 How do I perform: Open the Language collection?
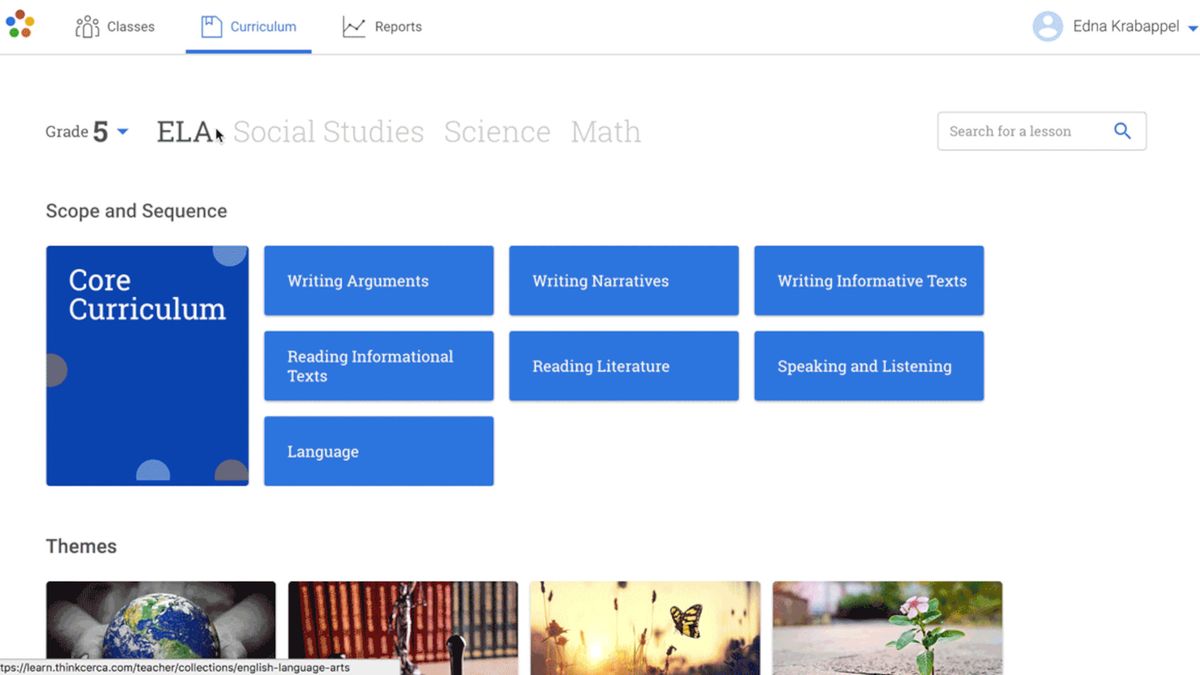click(379, 451)
